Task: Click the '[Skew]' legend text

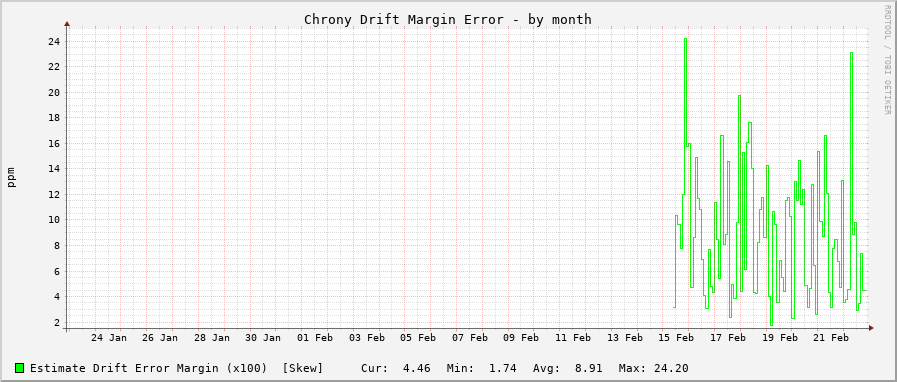Action: click(303, 368)
